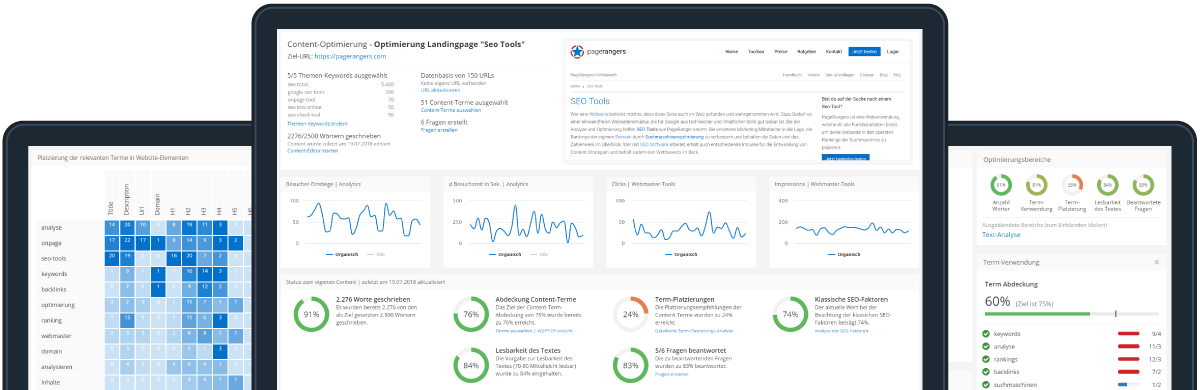
Task: Open the Ratgeber menu item
Action: coord(807,51)
